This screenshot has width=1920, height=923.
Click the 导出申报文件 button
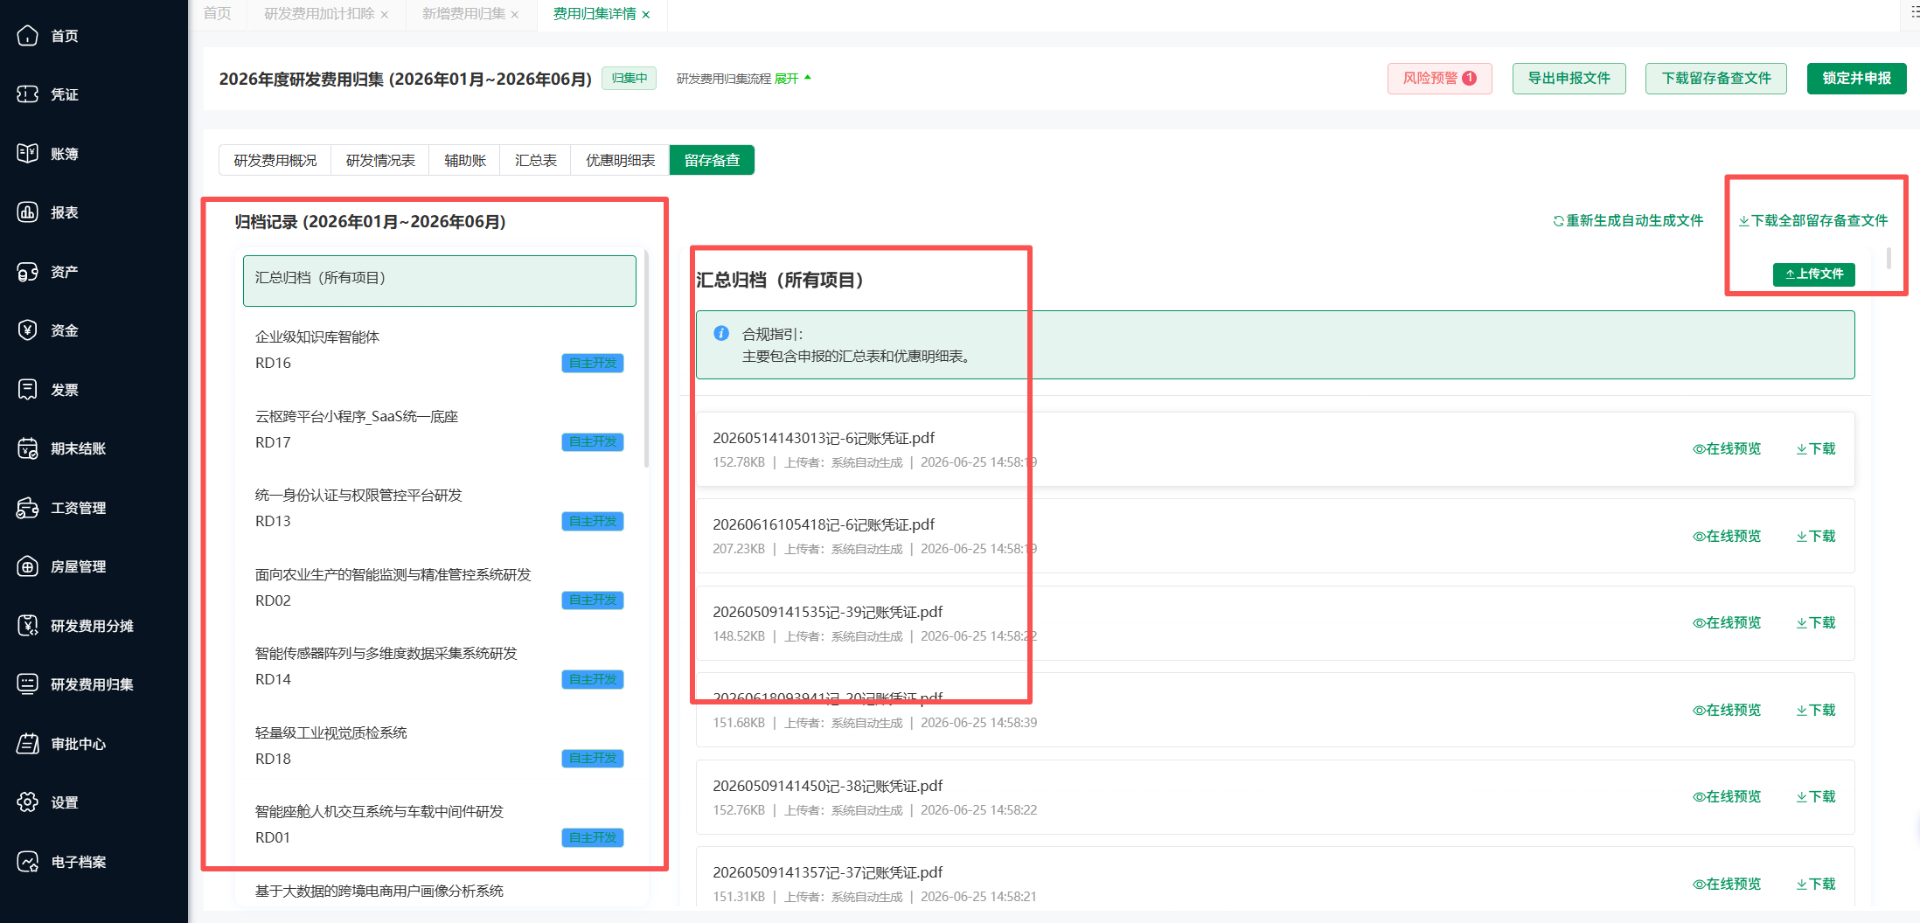[1569, 78]
